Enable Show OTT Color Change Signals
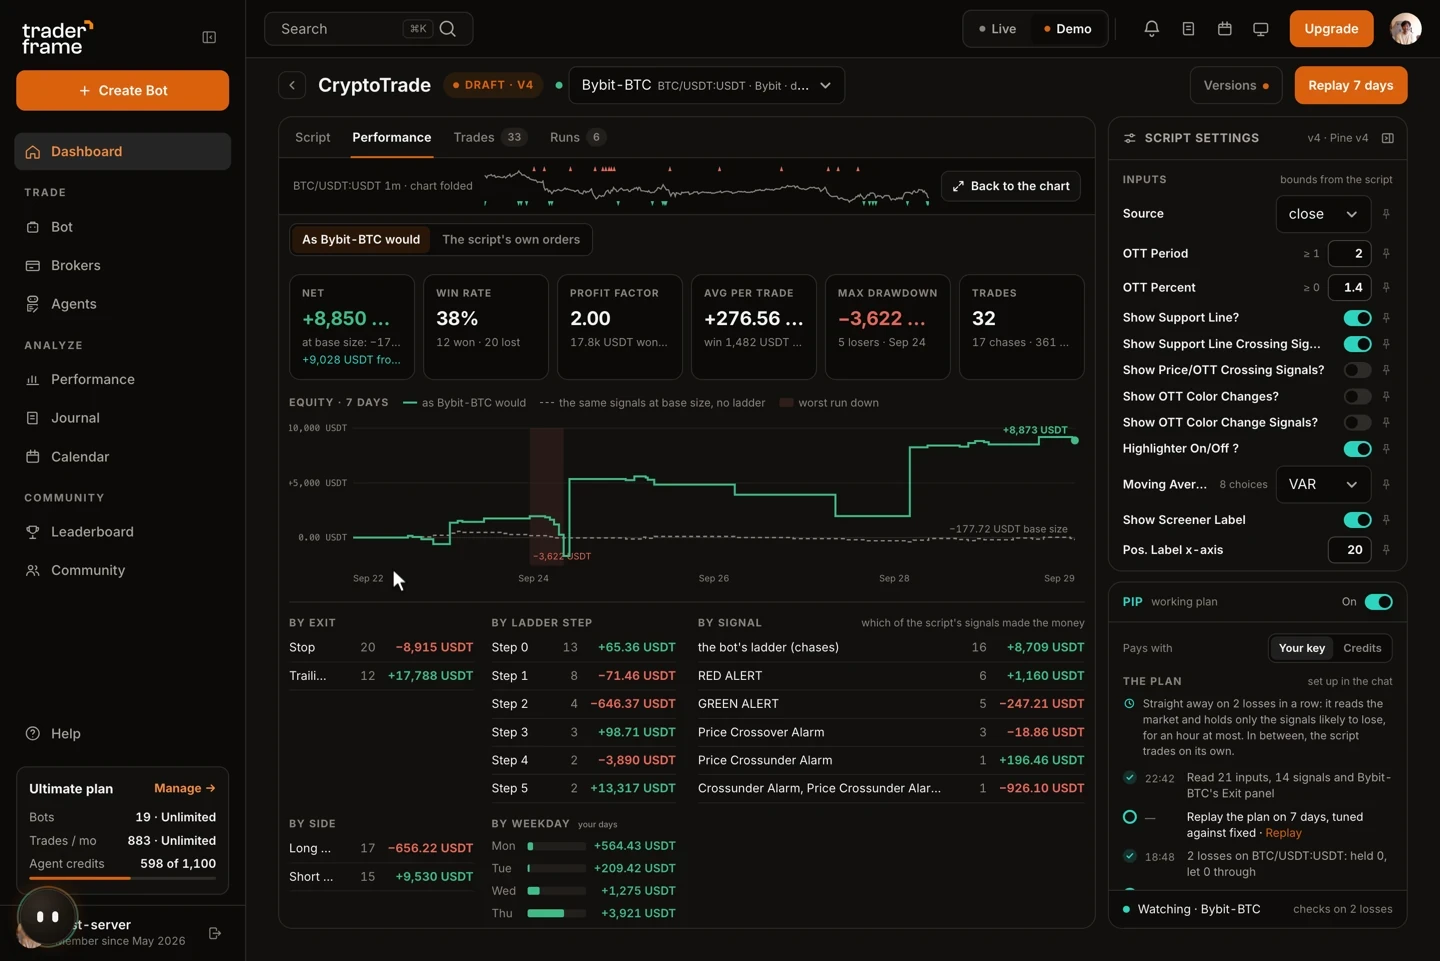 pyautogui.click(x=1357, y=423)
